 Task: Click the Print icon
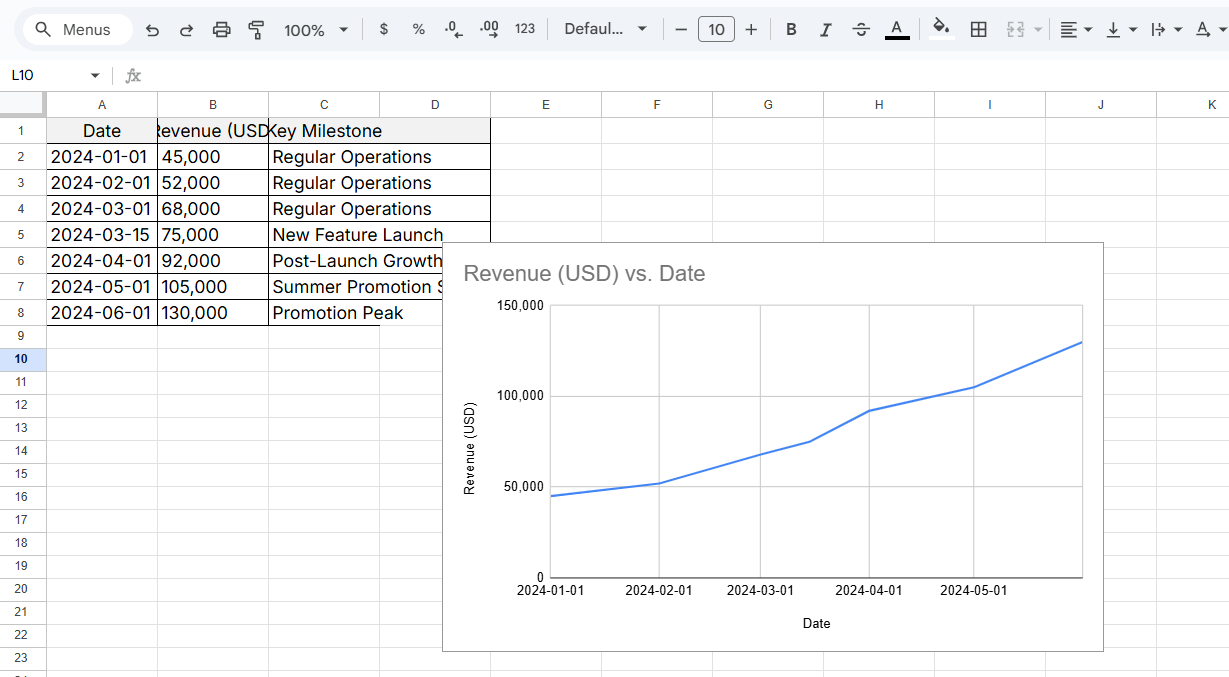tap(221, 30)
